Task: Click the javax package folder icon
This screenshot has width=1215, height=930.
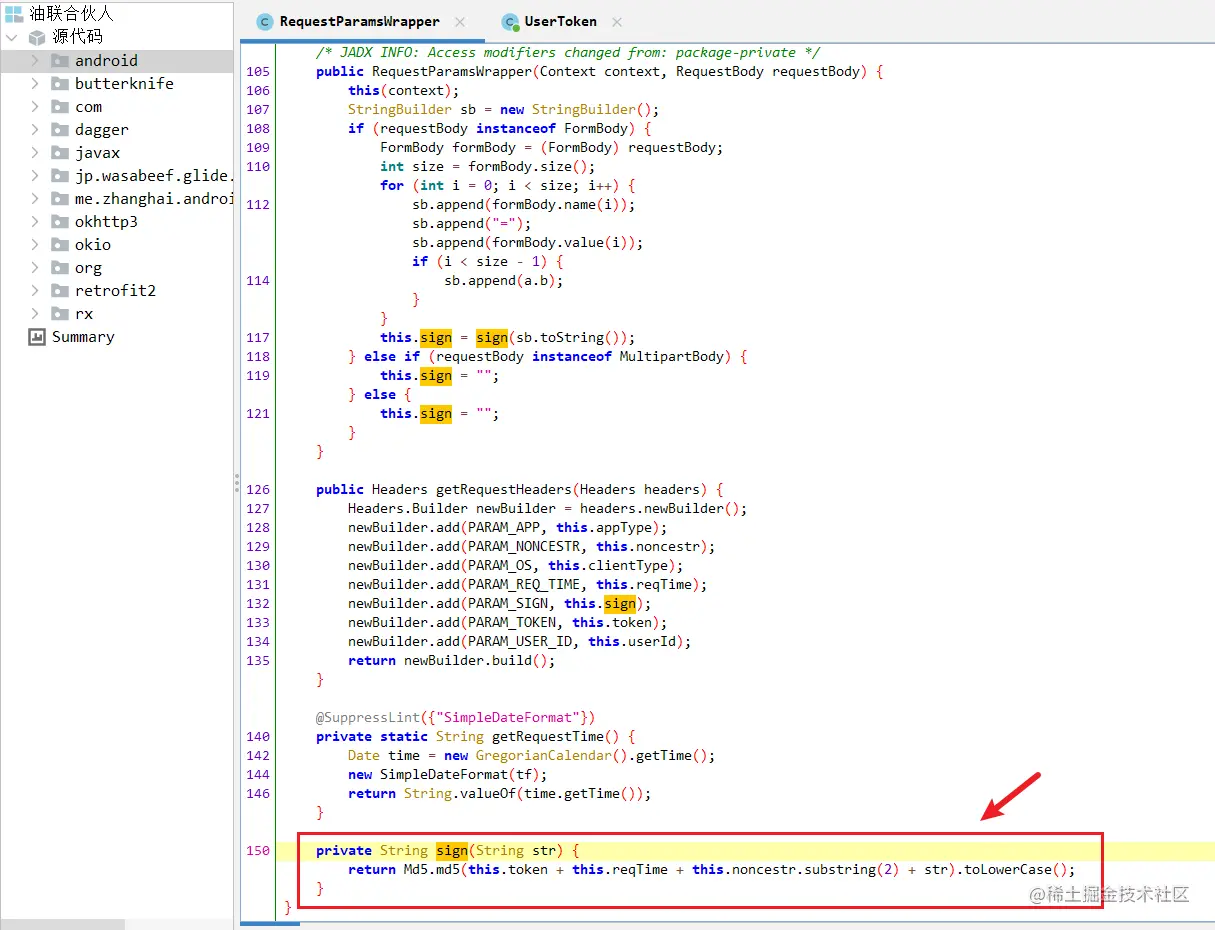Action: (x=60, y=152)
